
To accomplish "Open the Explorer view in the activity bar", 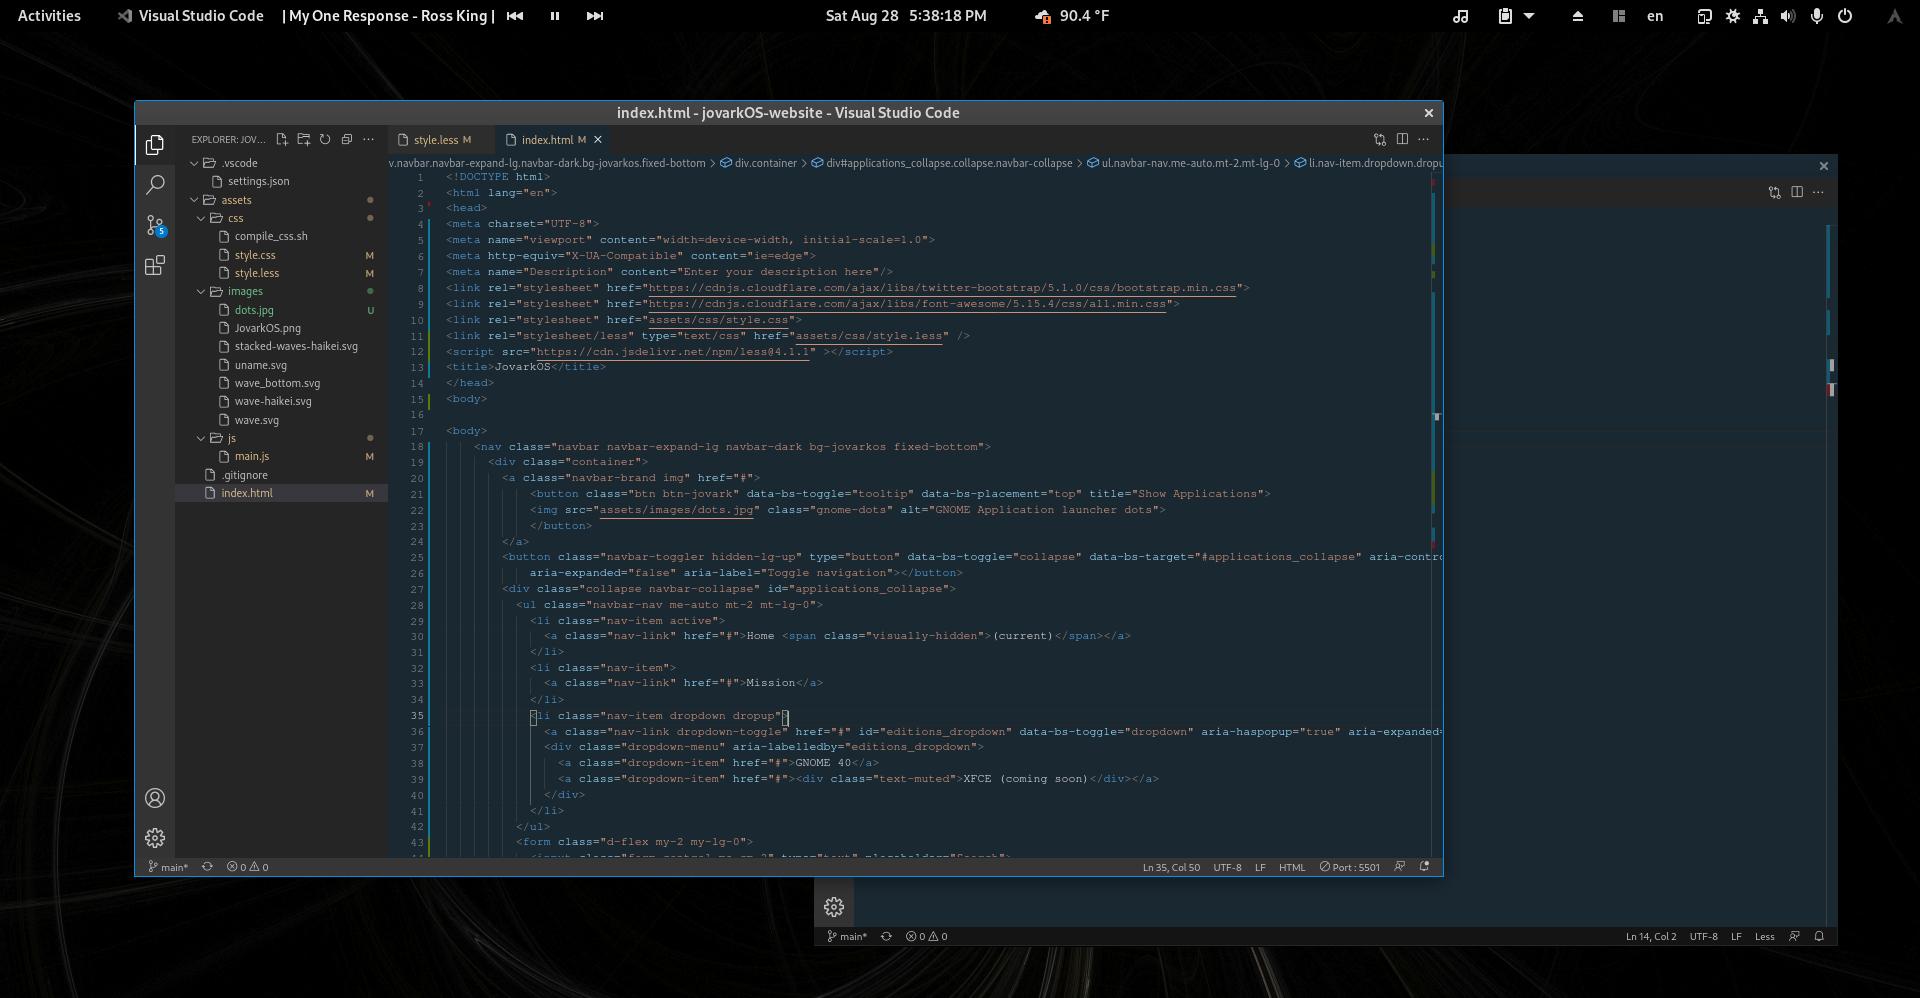I will (155, 145).
